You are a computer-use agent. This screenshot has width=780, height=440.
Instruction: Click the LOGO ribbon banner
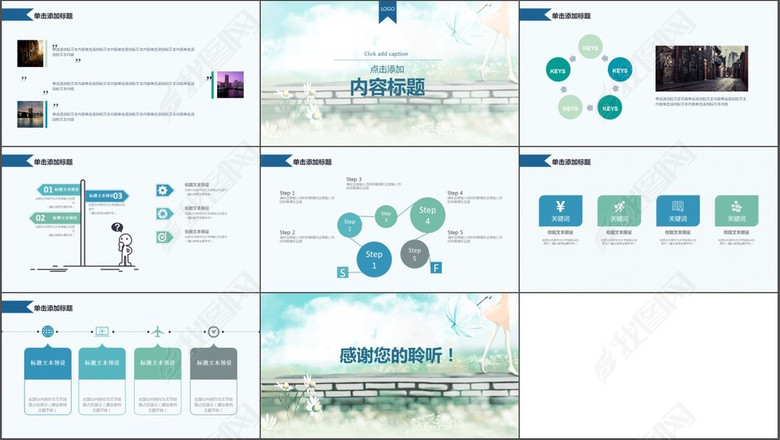388,12
